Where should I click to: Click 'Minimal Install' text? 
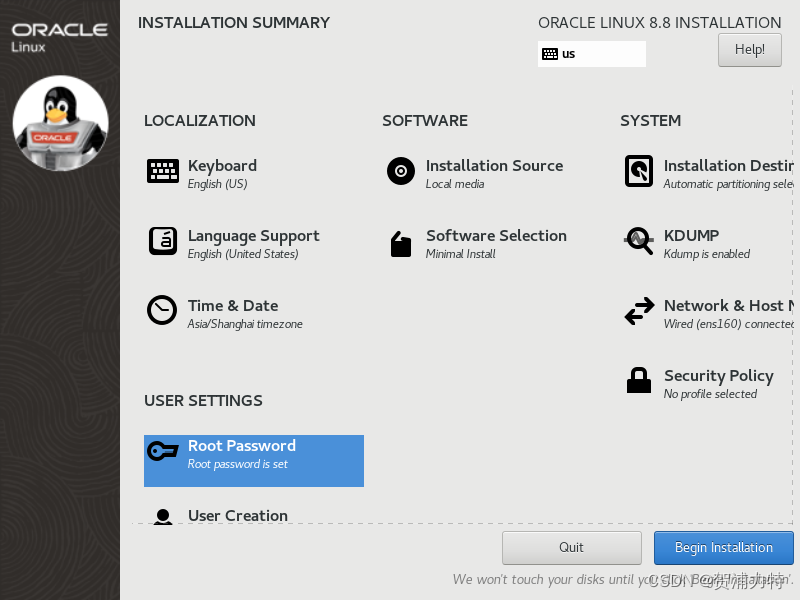coord(460,254)
